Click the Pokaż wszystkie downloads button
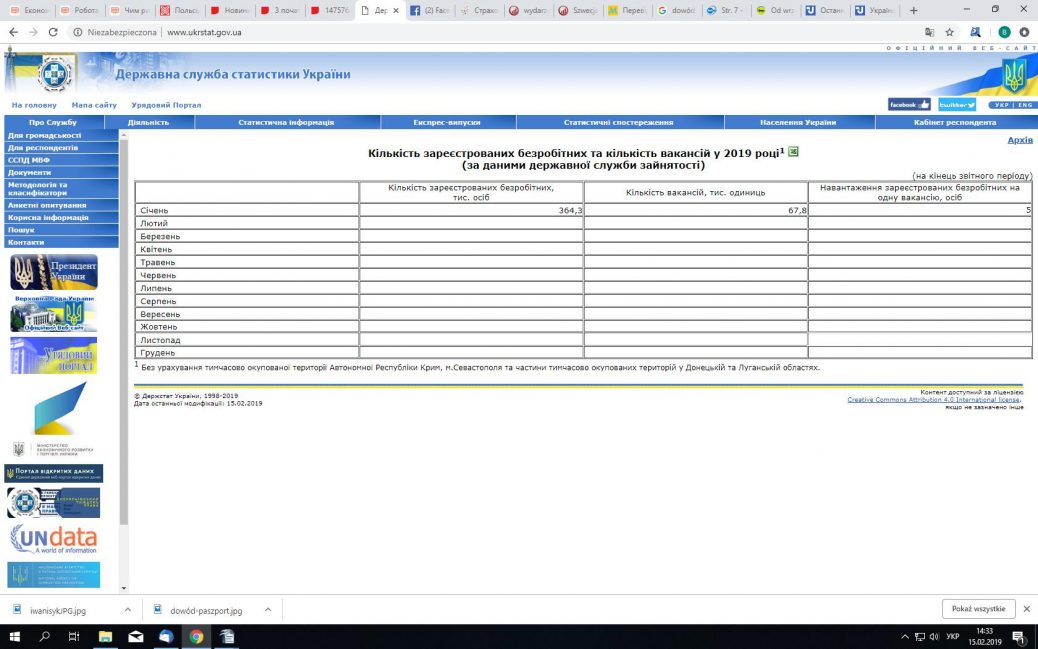This screenshot has height=649, width=1038. pos(978,609)
